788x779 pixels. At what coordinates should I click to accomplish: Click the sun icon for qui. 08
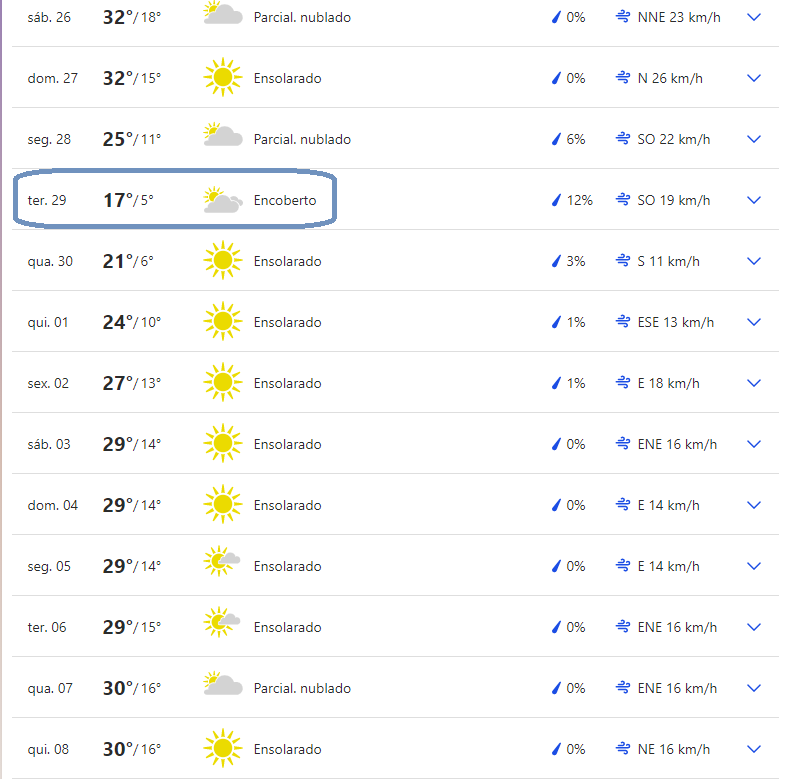(223, 748)
